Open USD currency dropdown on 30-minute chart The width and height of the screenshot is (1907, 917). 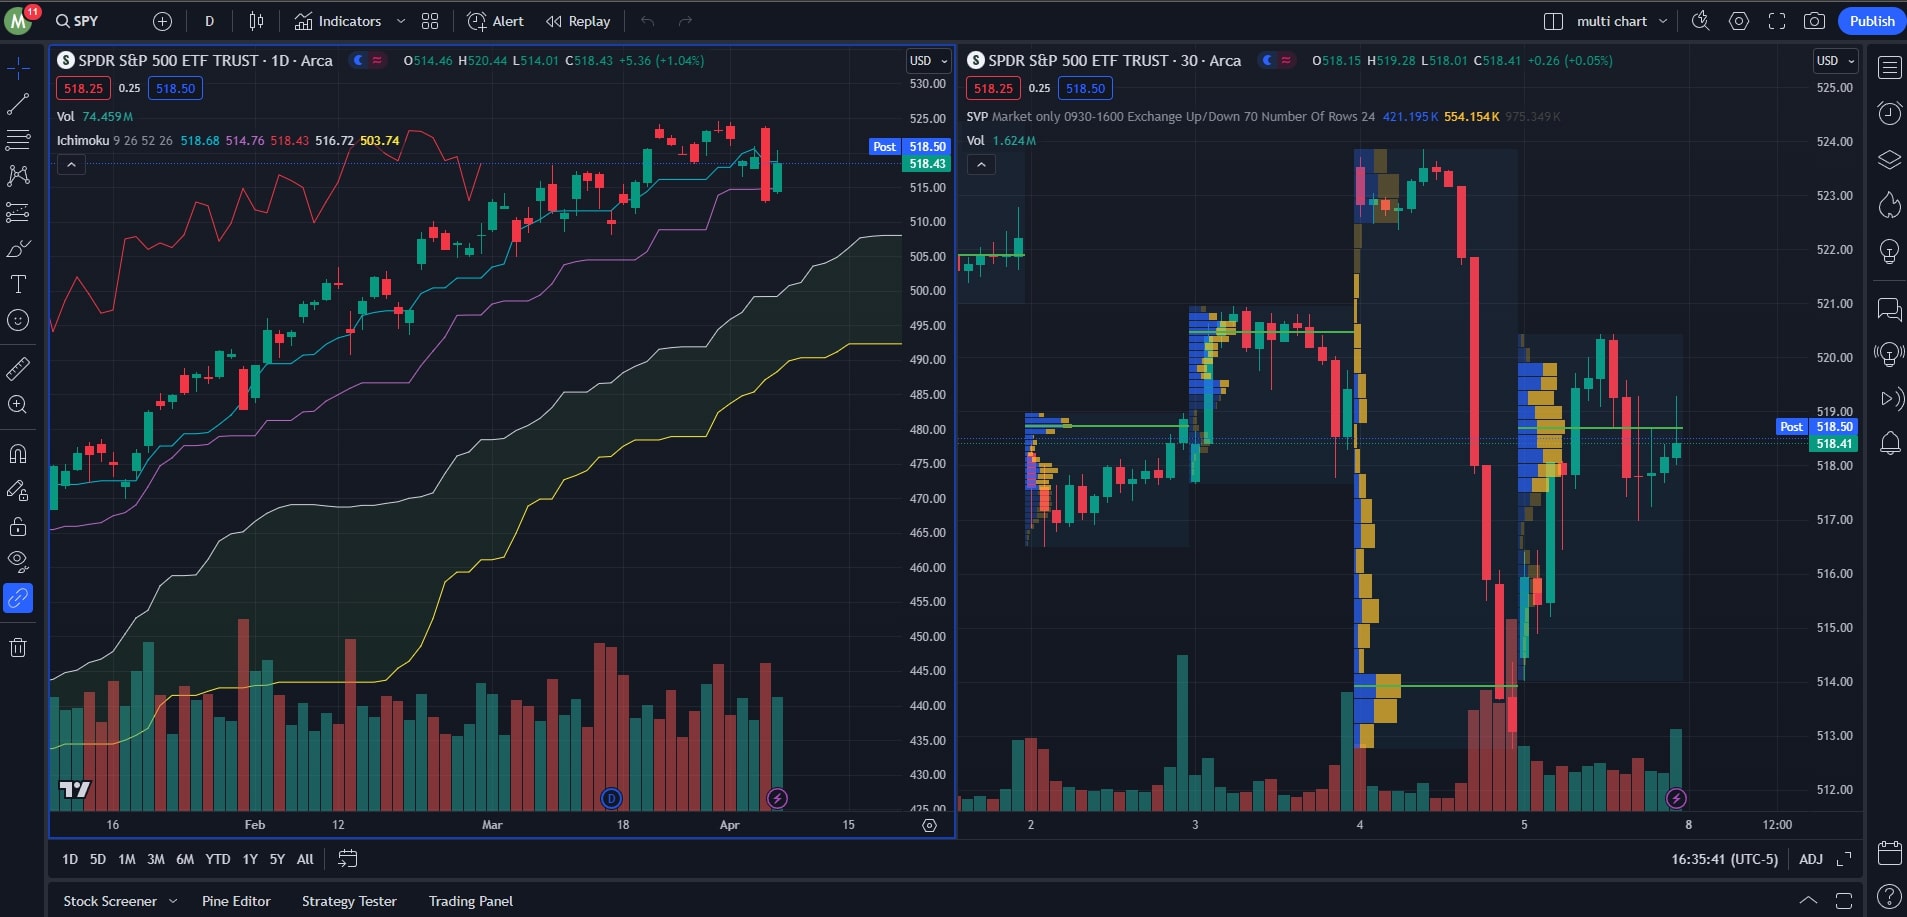[1836, 61]
